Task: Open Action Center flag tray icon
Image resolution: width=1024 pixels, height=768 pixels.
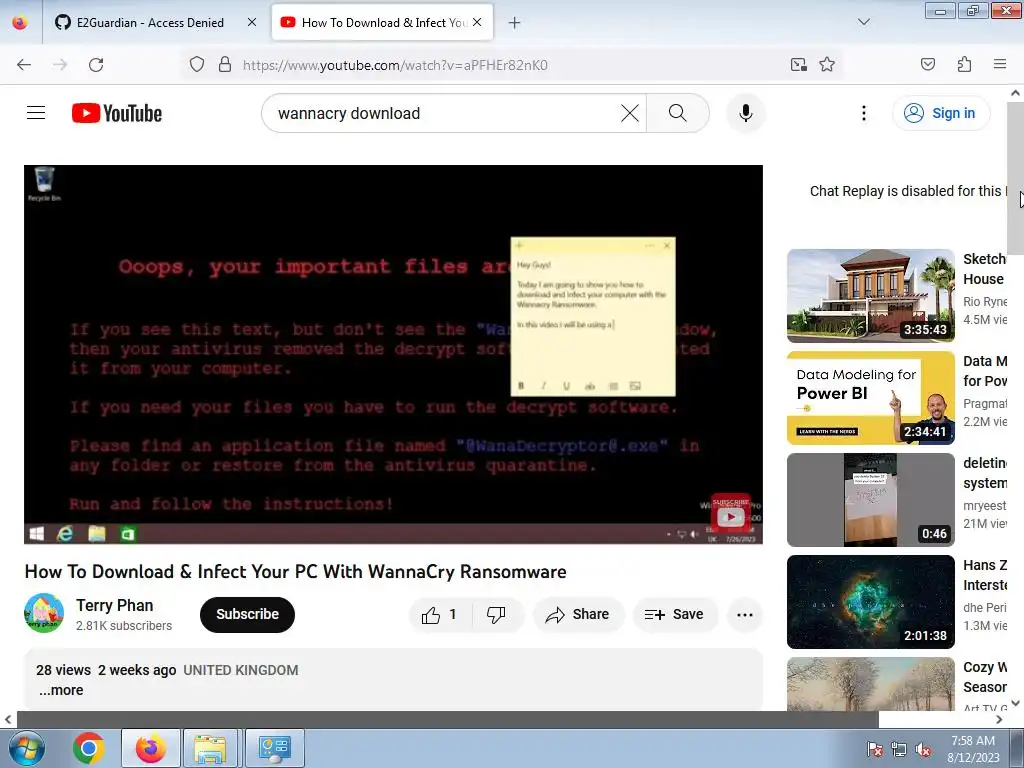Action: pos(874,749)
